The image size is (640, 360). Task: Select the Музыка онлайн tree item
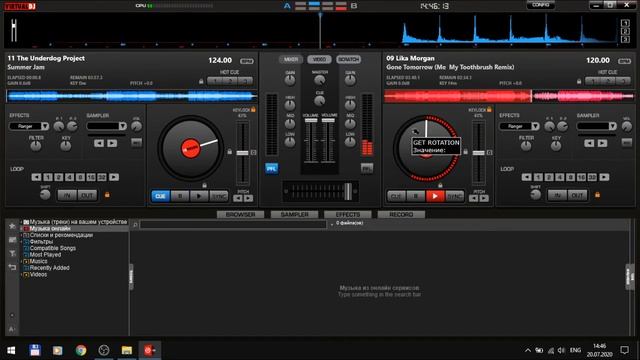coord(50,229)
